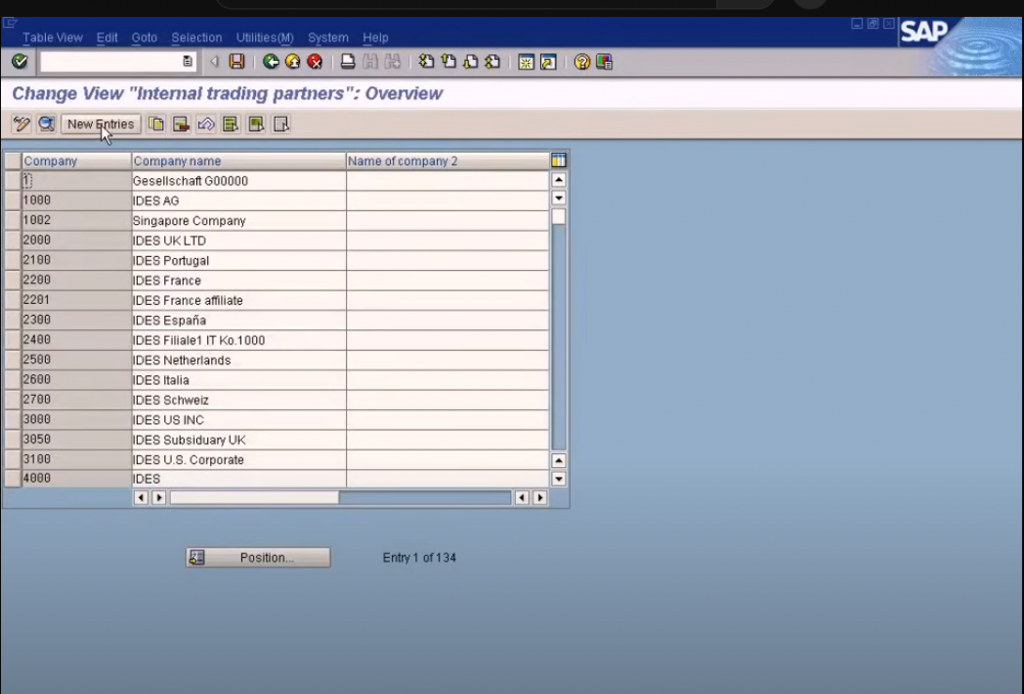Select the row selector for IDES Schweiz

pyautogui.click(x=12, y=400)
